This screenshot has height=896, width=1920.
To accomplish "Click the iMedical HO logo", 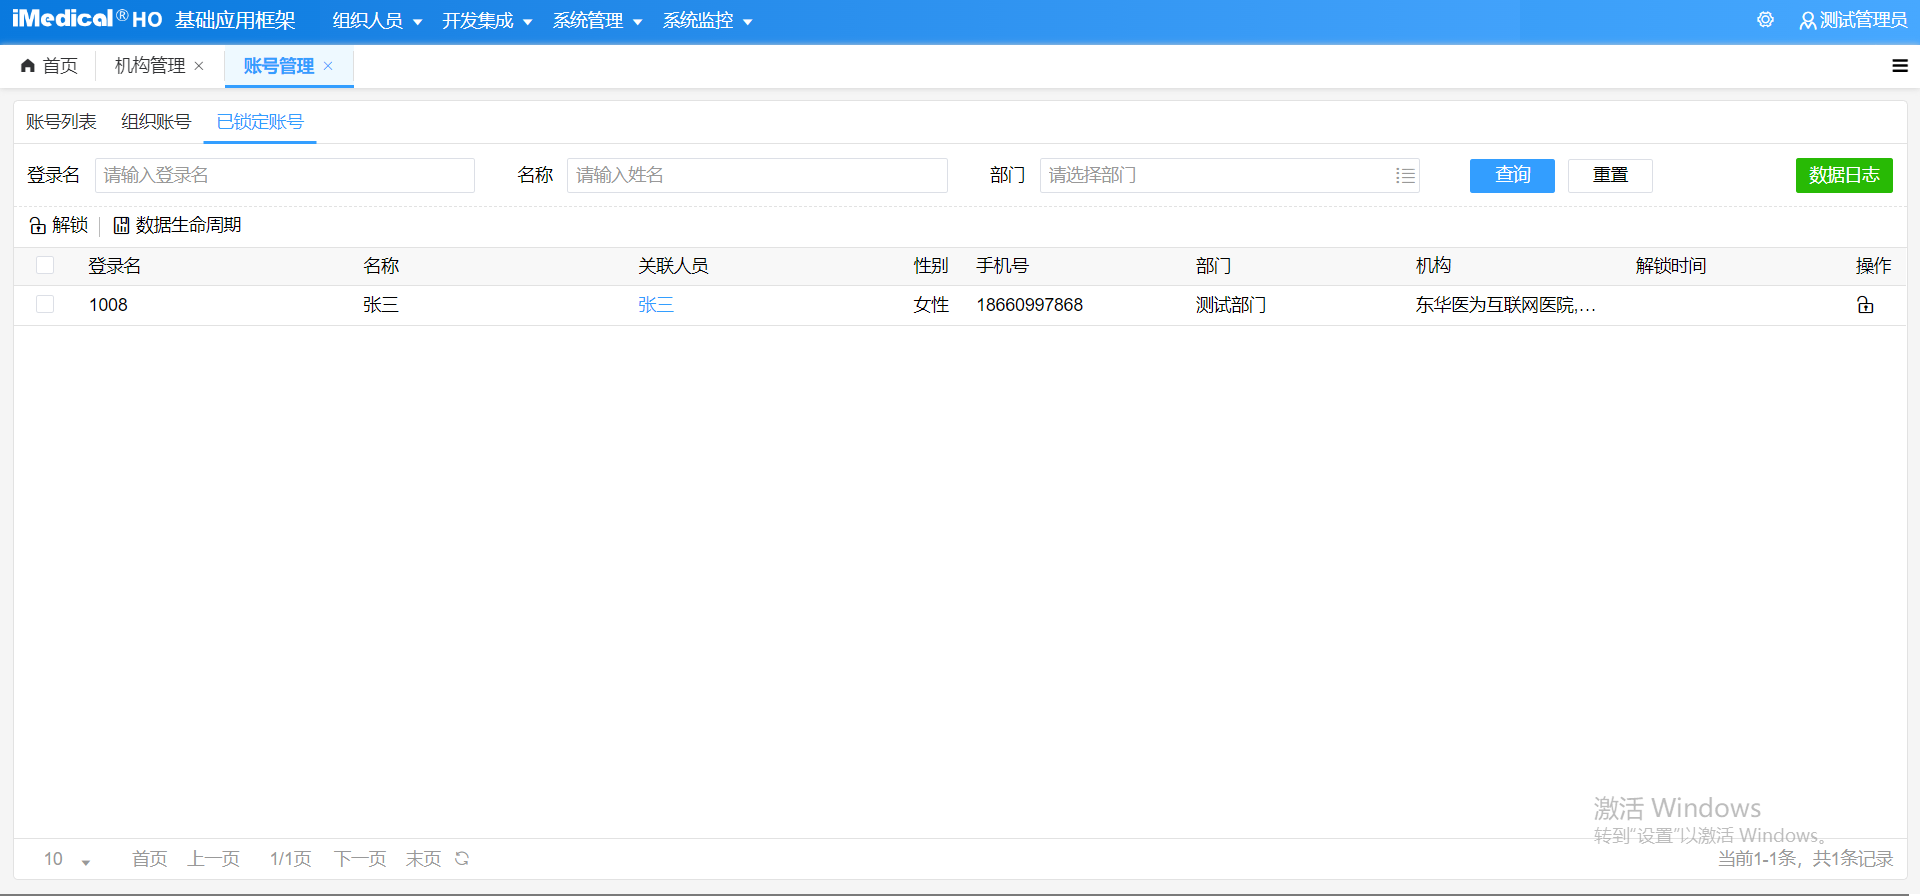I will (x=87, y=19).
